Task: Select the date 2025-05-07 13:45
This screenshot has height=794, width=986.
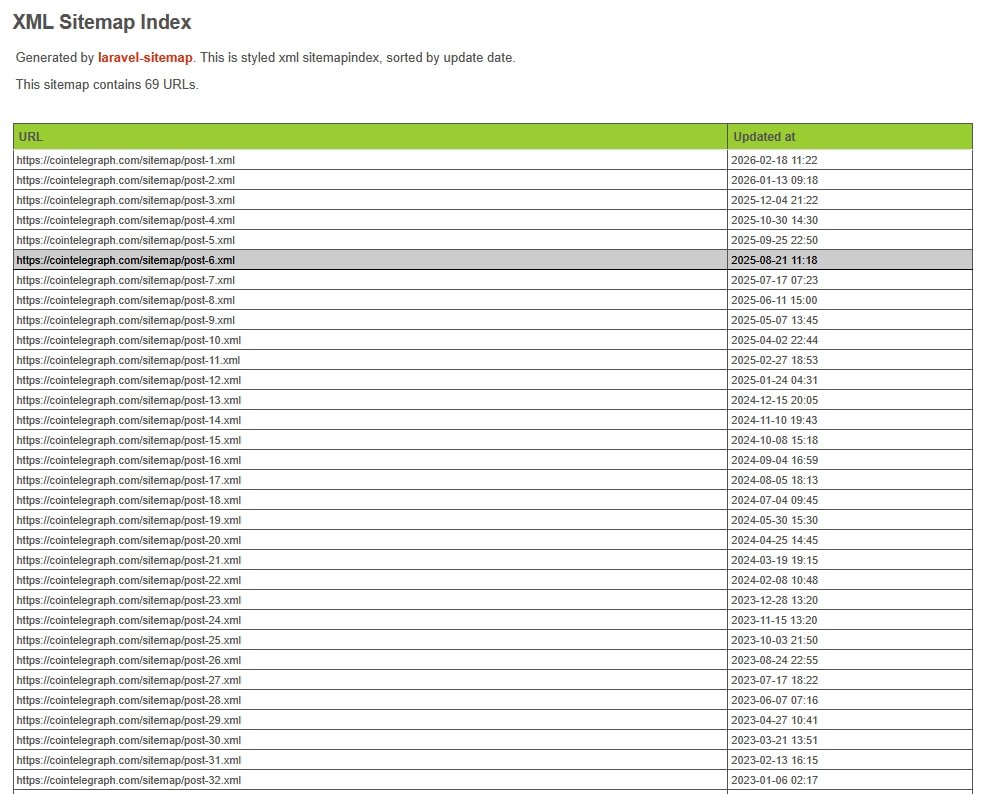Action: [774, 320]
